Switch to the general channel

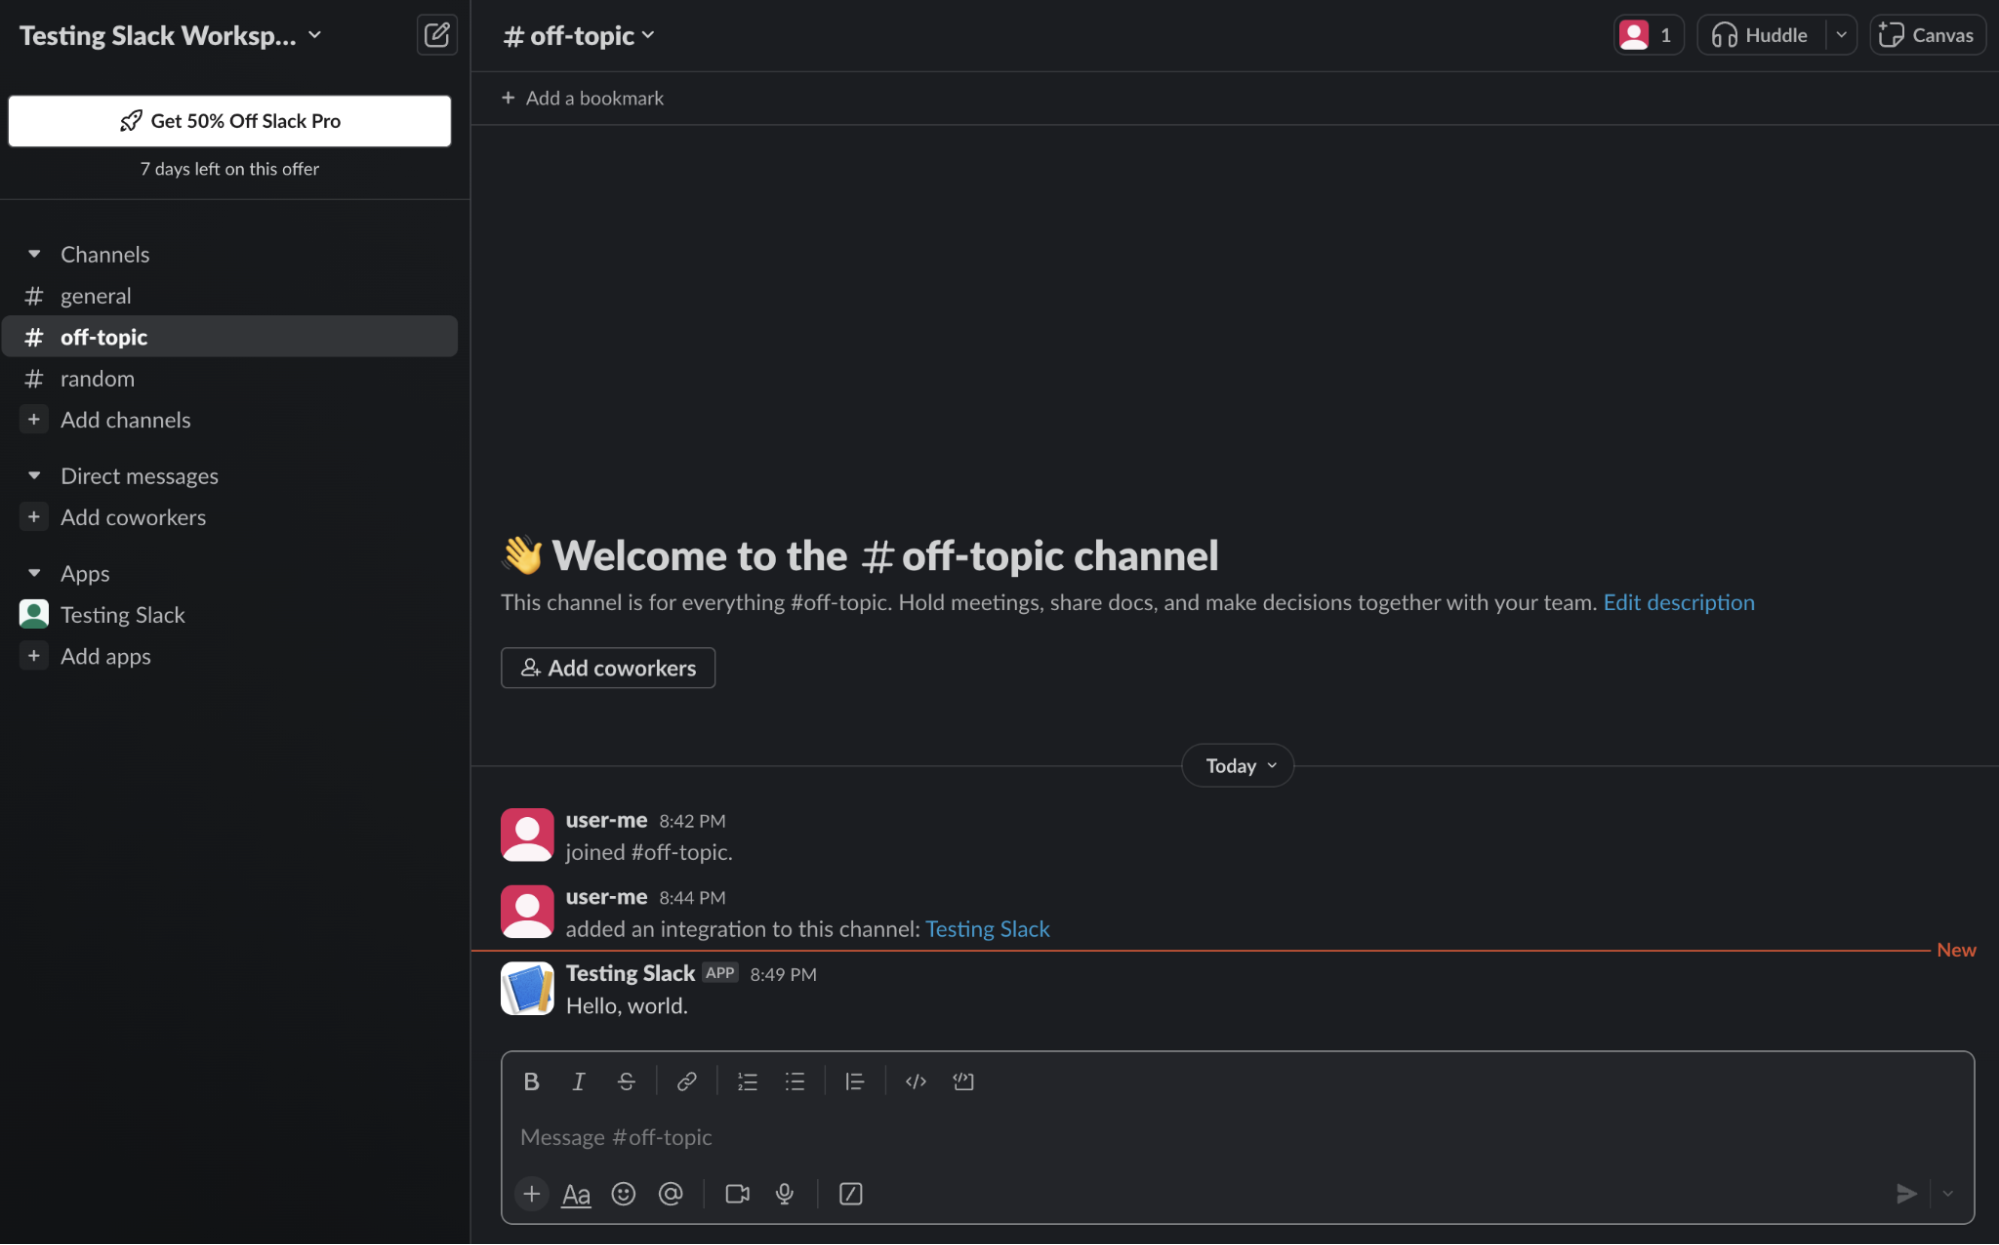(95, 296)
